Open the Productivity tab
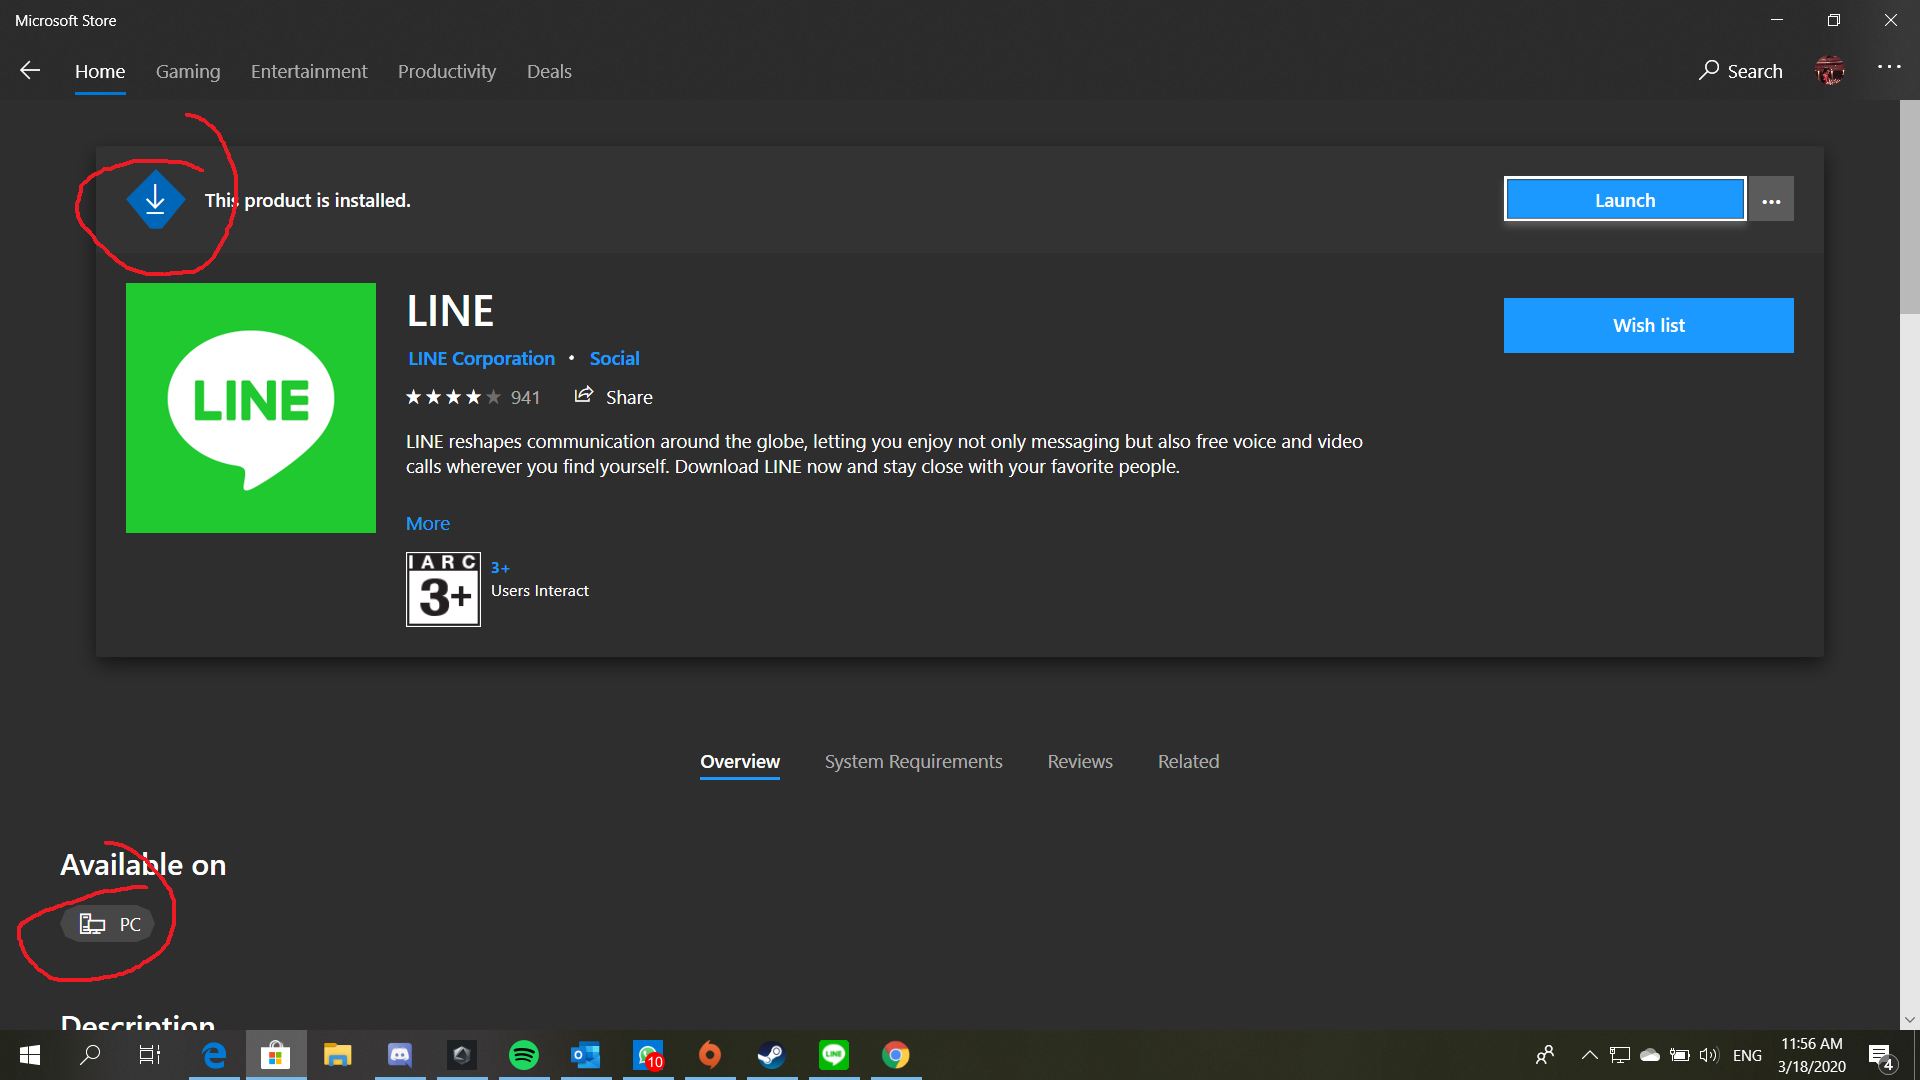This screenshot has height=1080, width=1920. click(x=447, y=71)
